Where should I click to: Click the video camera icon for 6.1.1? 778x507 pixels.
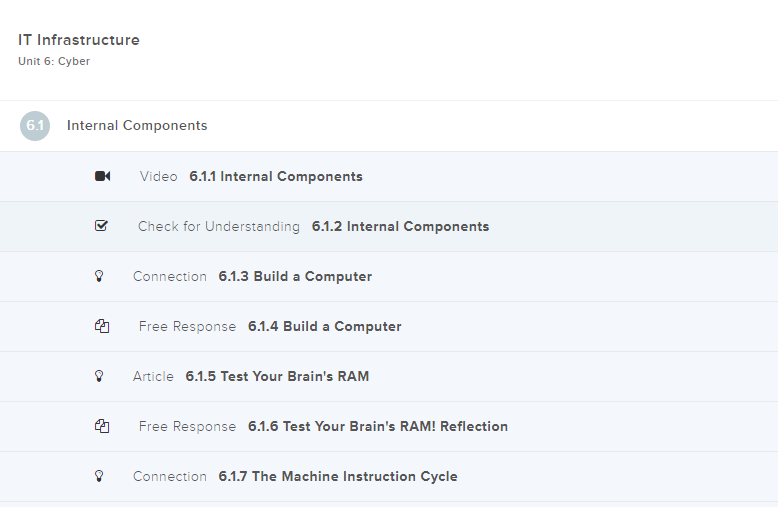point(102,176)
